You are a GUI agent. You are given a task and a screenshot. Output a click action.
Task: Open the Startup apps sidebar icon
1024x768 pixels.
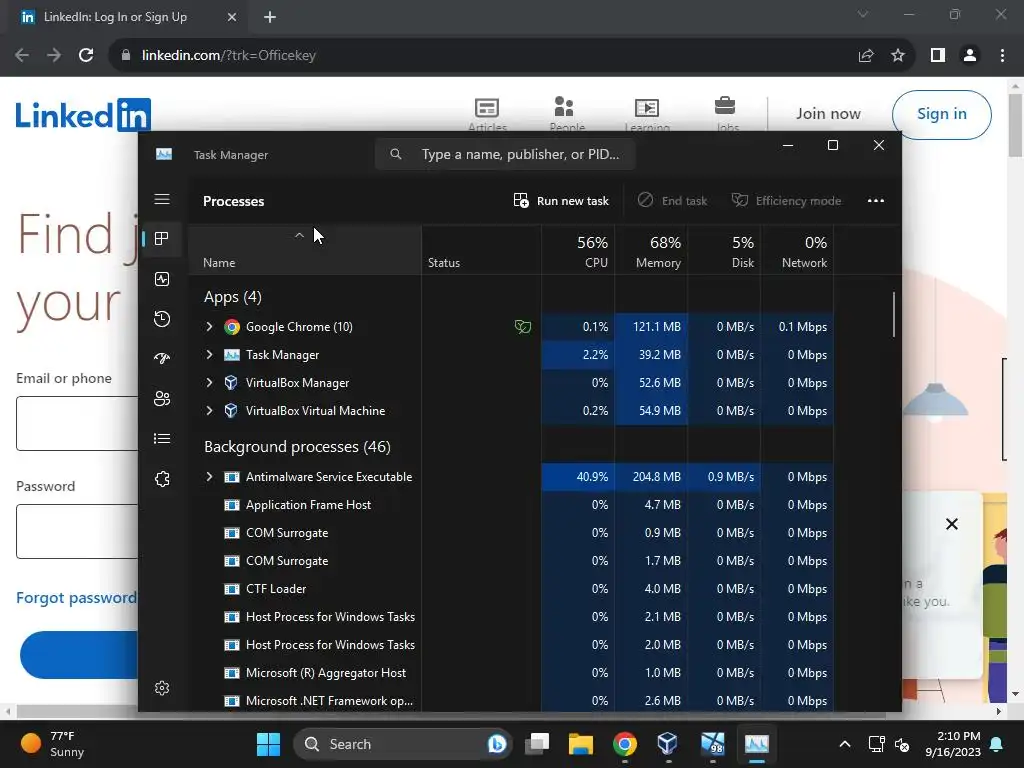(162, 358)
